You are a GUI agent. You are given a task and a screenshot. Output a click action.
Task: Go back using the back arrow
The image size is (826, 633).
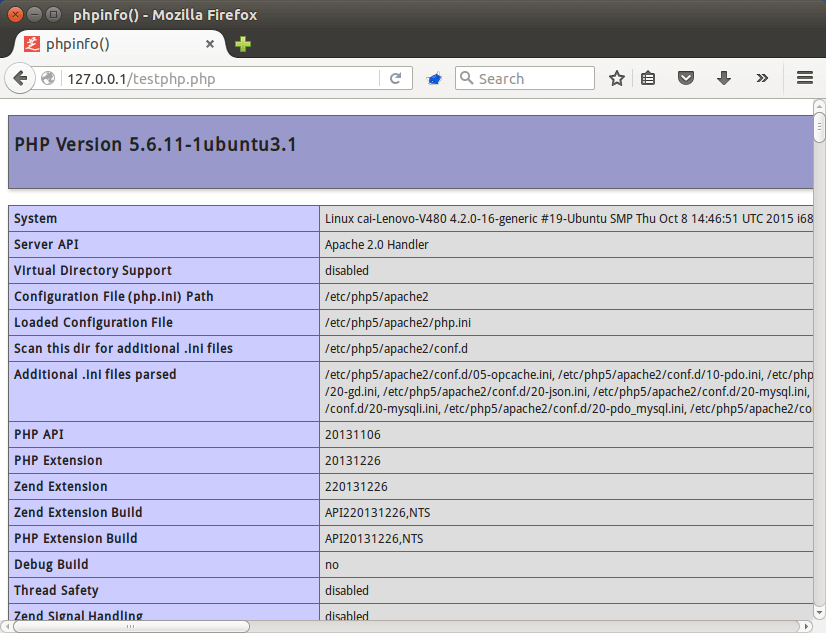pyautogui.click(x=20, y=78)
